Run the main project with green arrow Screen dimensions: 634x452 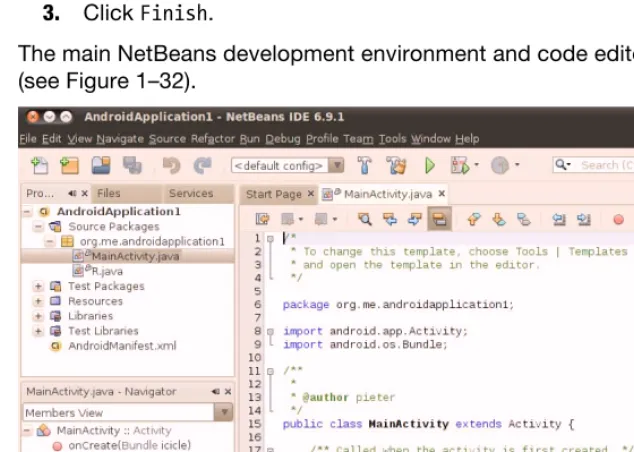click(x=430, y=165)
